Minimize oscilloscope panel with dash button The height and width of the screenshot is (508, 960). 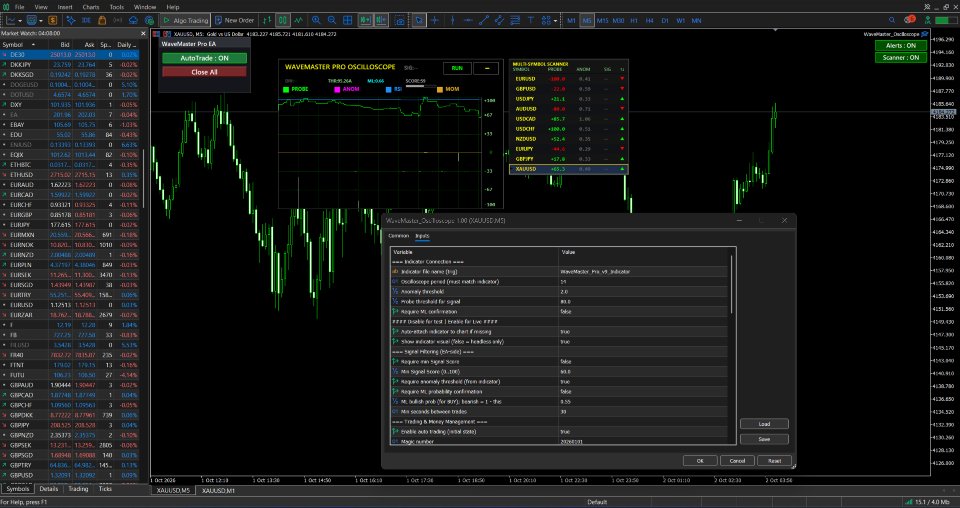pos(487,68)
